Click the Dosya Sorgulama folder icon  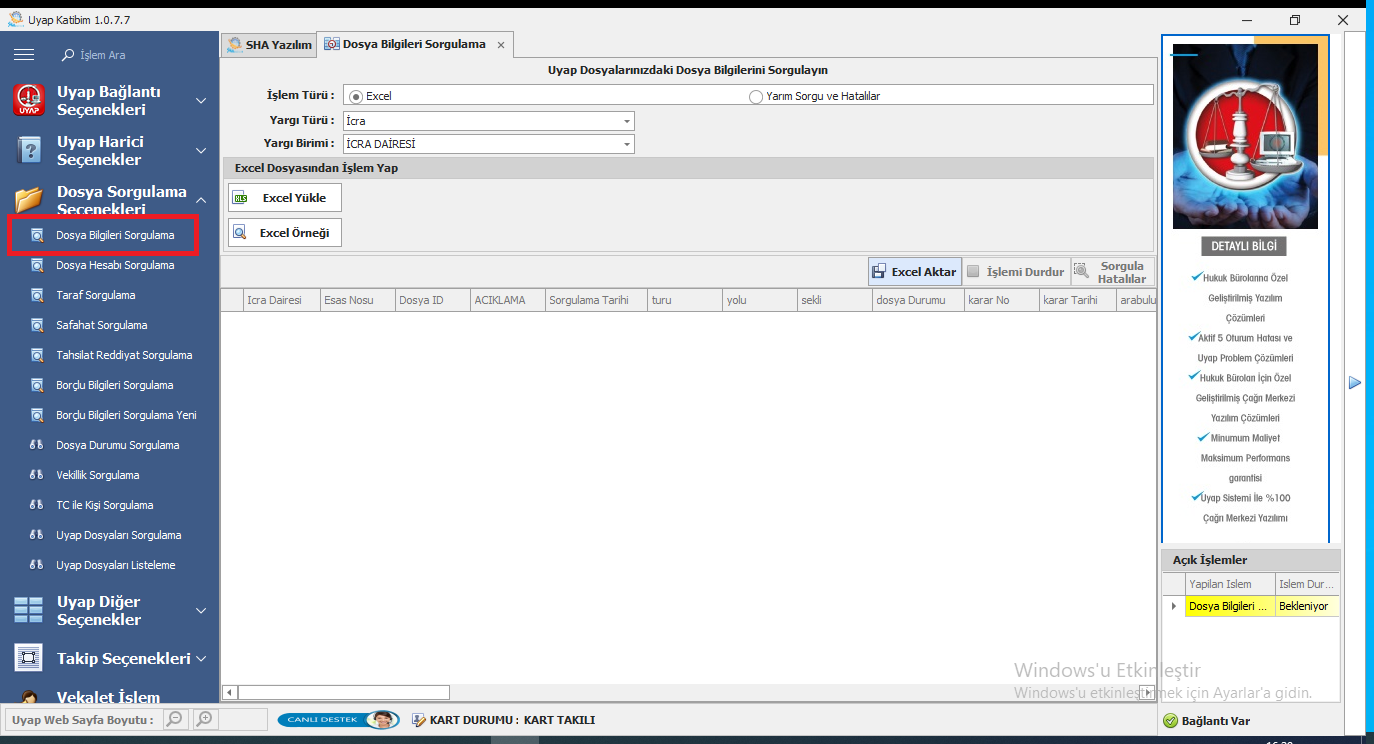click(29, 200)
